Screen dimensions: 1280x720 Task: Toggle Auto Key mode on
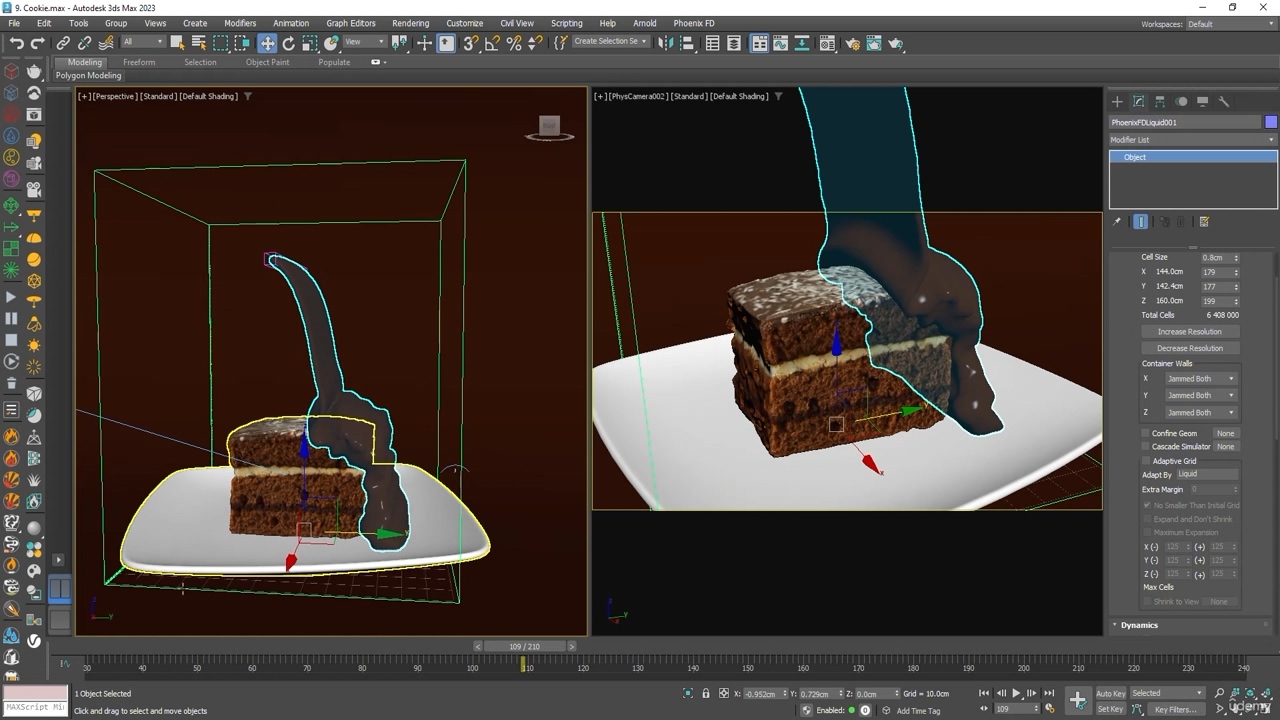click(1110, 693)
